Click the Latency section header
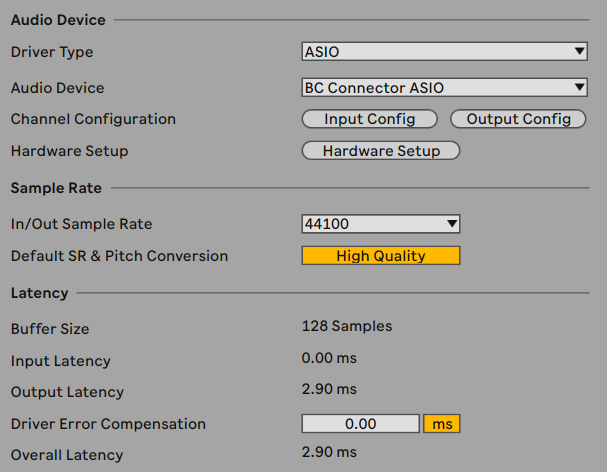 (x=39, y=293)
